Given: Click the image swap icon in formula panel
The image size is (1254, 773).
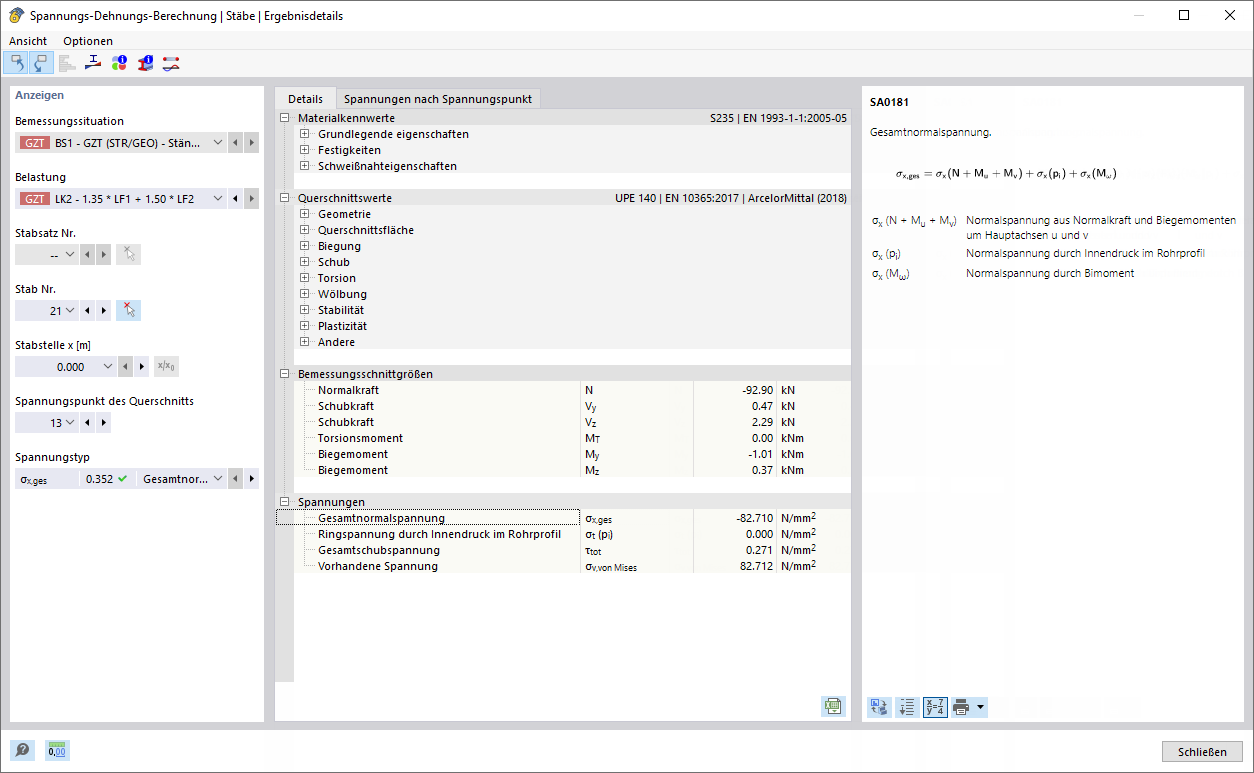Looking at the screenshot, I should coord(880,707).
